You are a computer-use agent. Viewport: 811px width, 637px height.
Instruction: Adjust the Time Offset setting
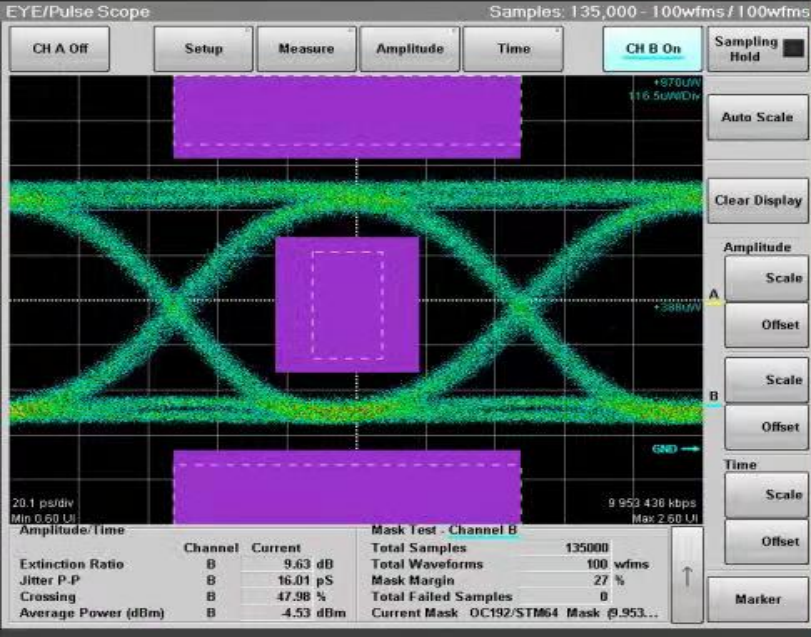point(765,541)
